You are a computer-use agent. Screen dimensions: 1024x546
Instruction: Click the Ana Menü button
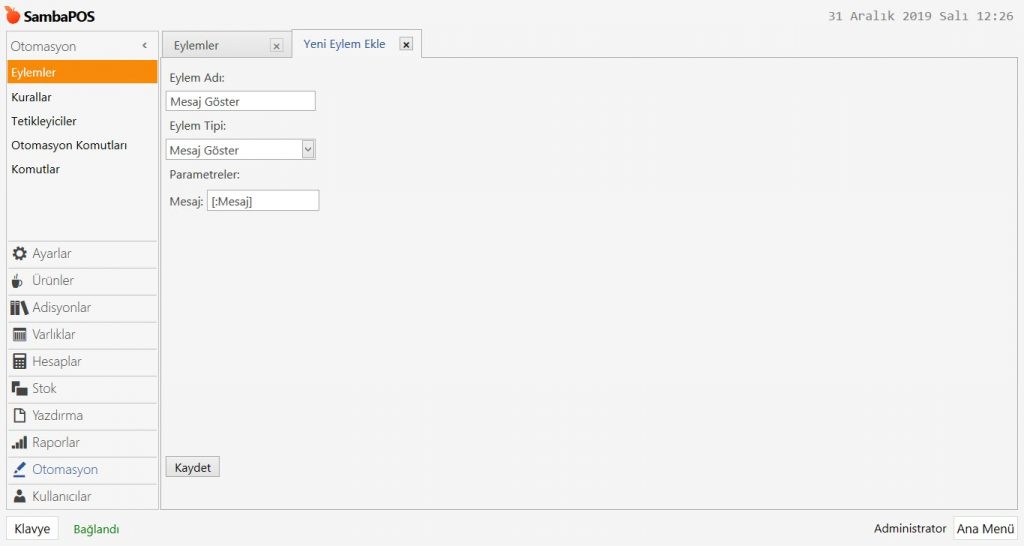984,529
